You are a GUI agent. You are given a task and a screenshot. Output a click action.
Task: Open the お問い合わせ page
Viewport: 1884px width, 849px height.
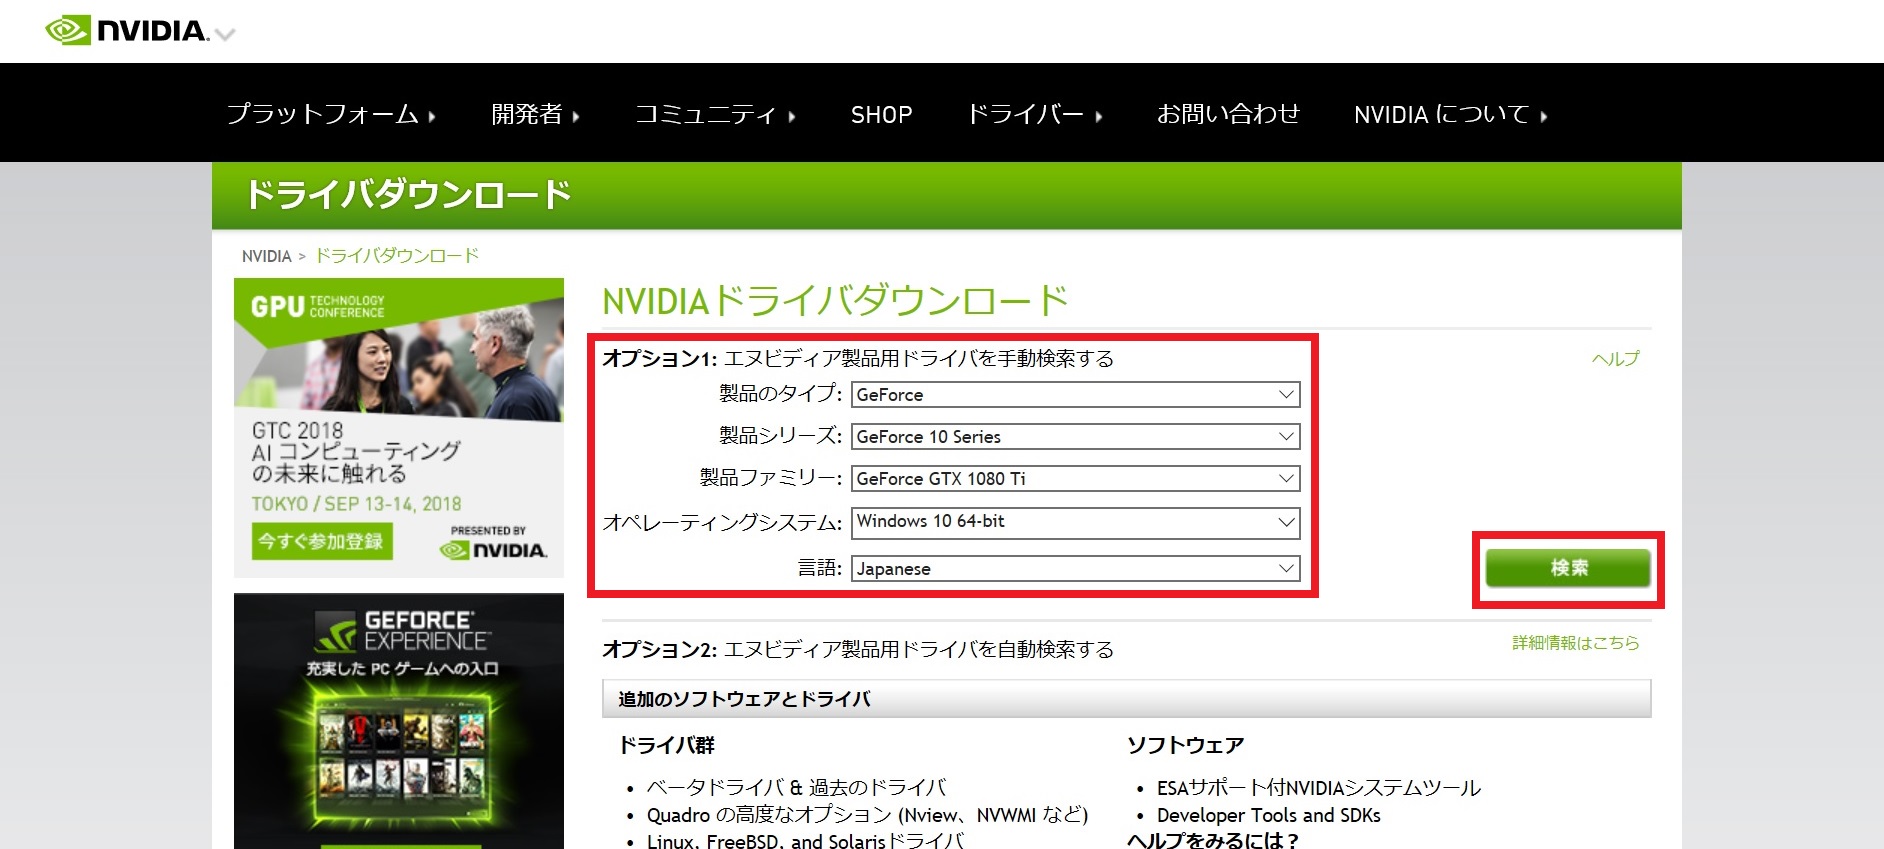1228,115
